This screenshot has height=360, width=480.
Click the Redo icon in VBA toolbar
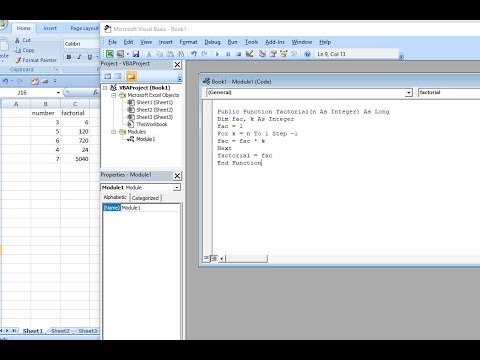point(204,54)
